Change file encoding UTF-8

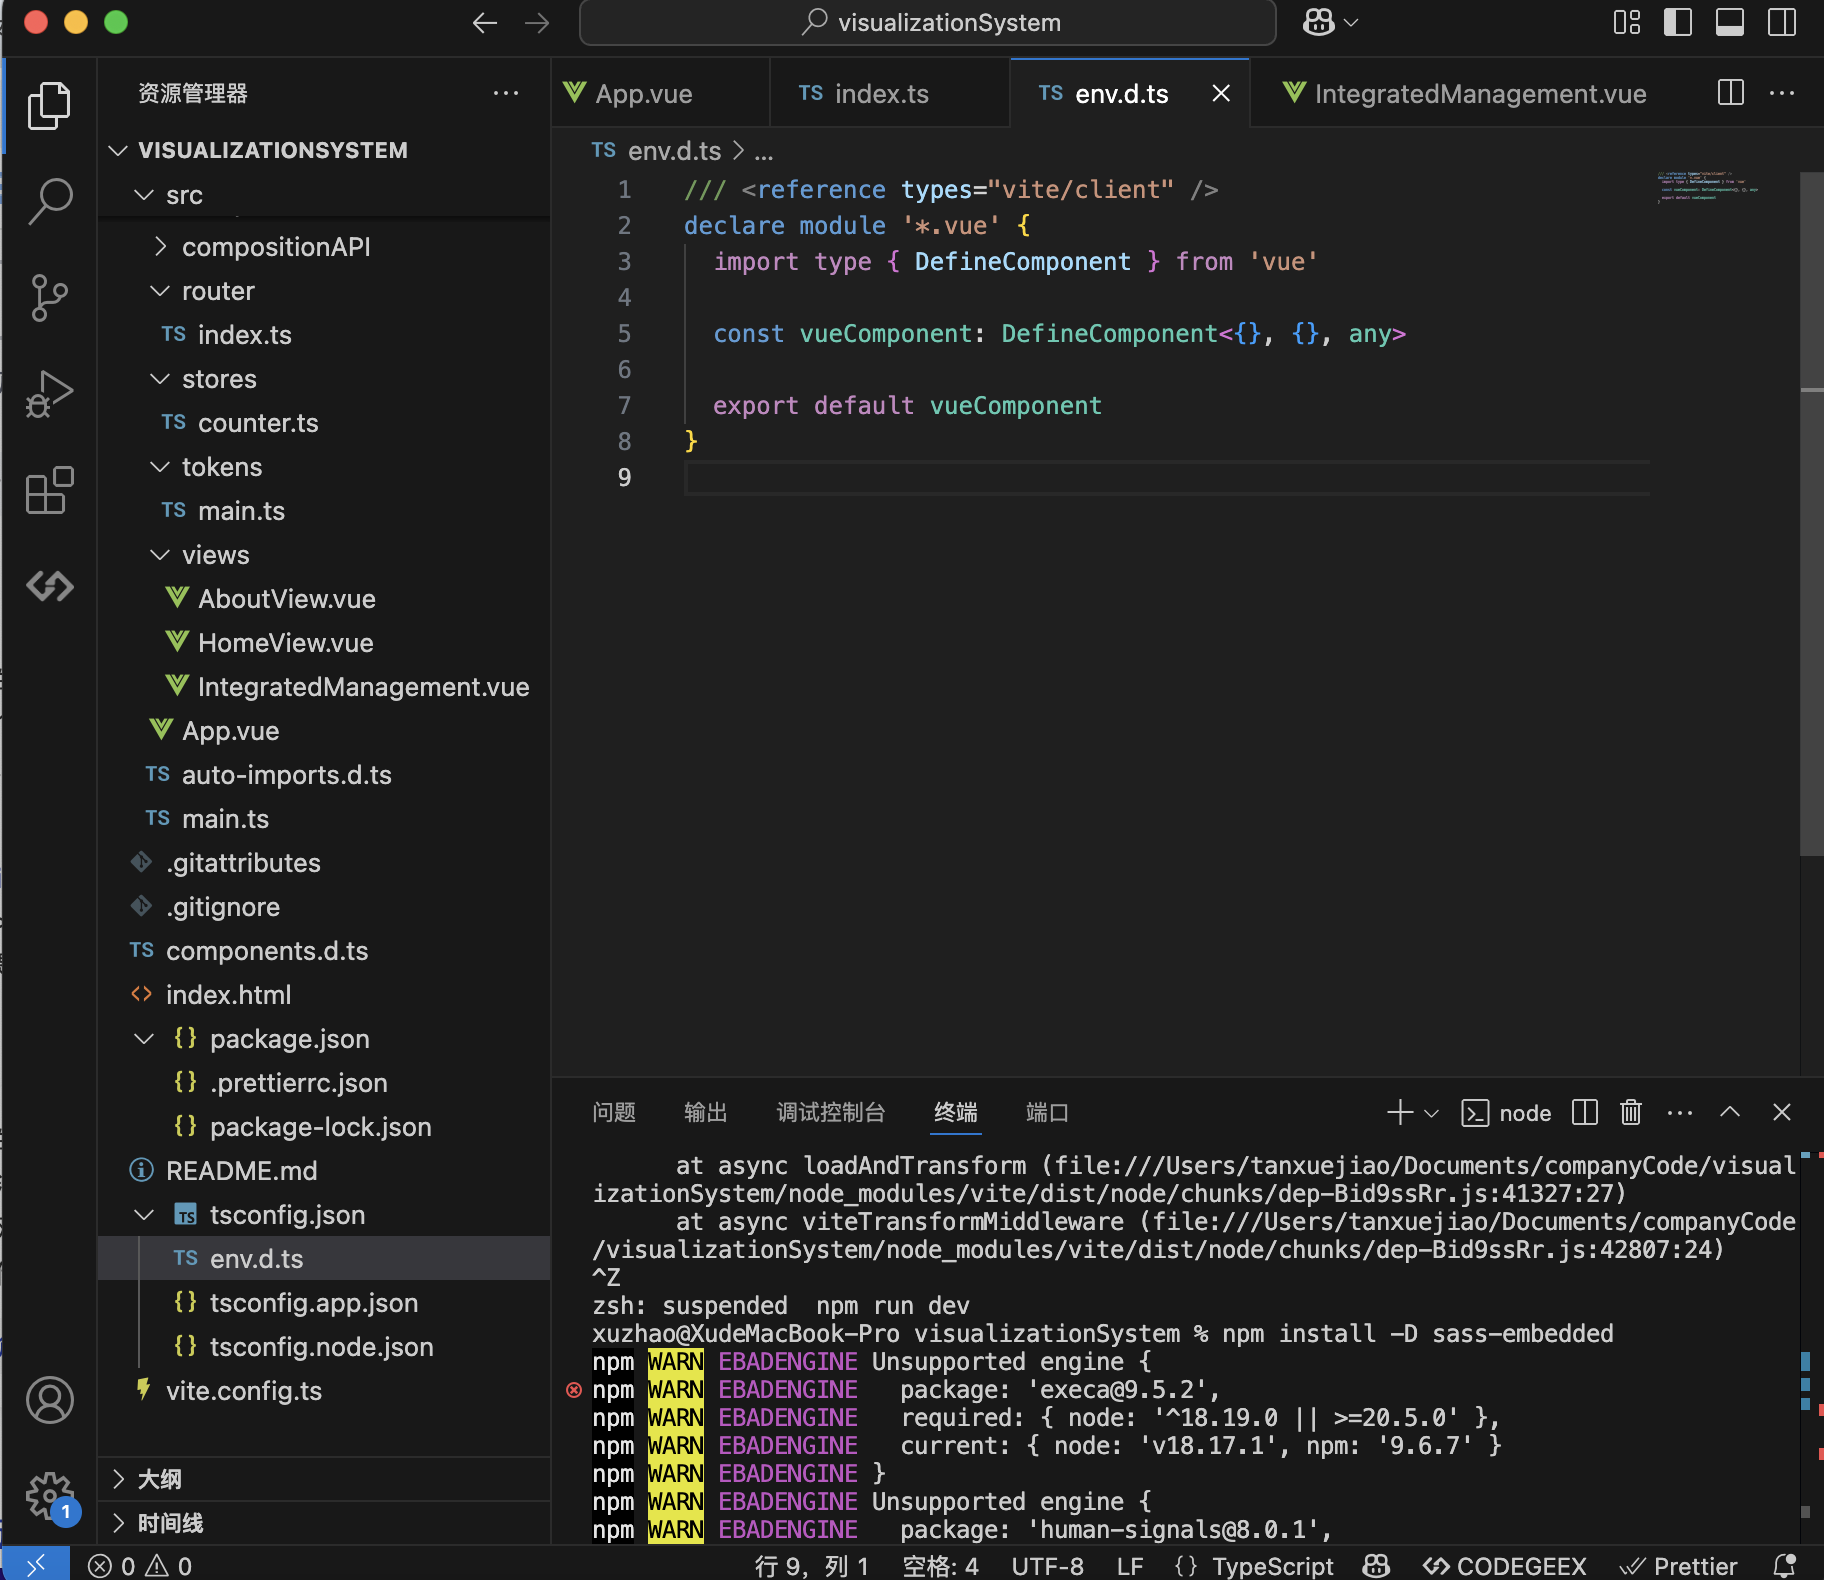click(1047, 1566)
